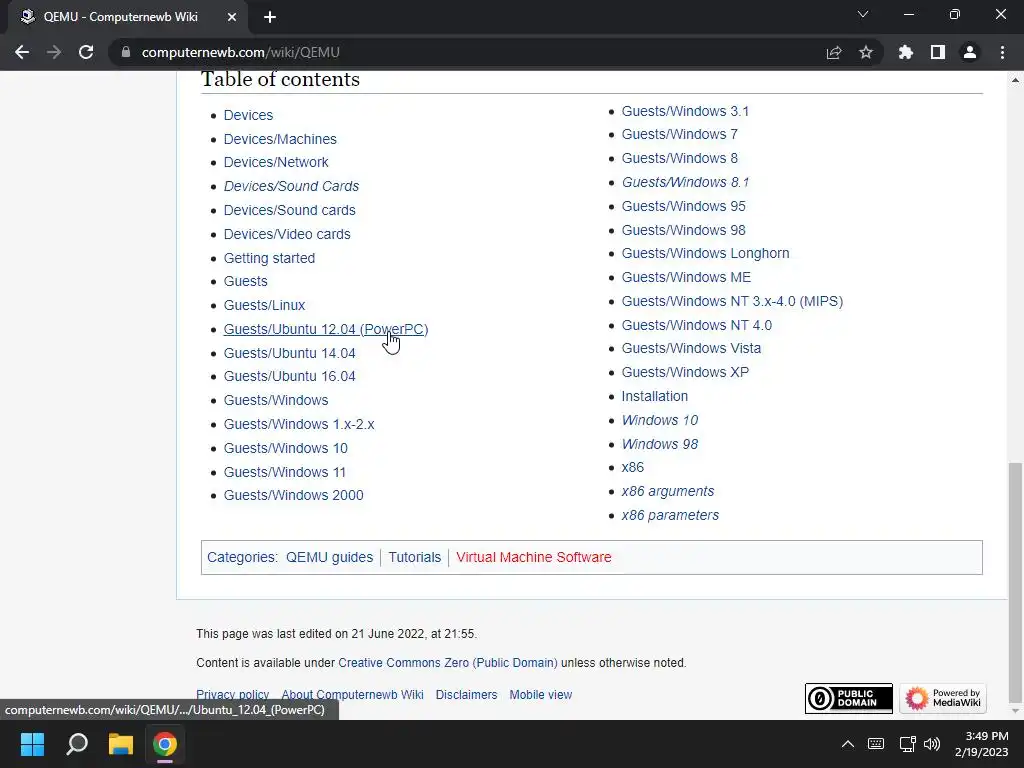
Task: Open the Chrome profile menu
Action: (970, 52)
